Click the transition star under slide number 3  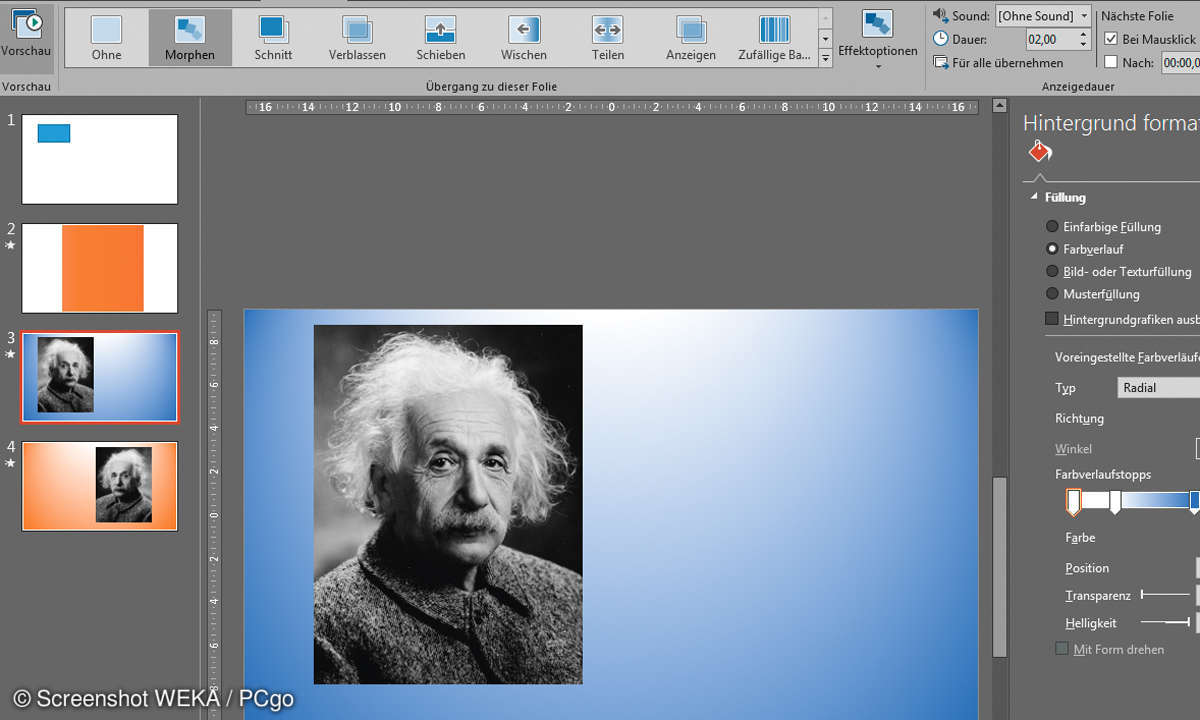pos(11,354)
